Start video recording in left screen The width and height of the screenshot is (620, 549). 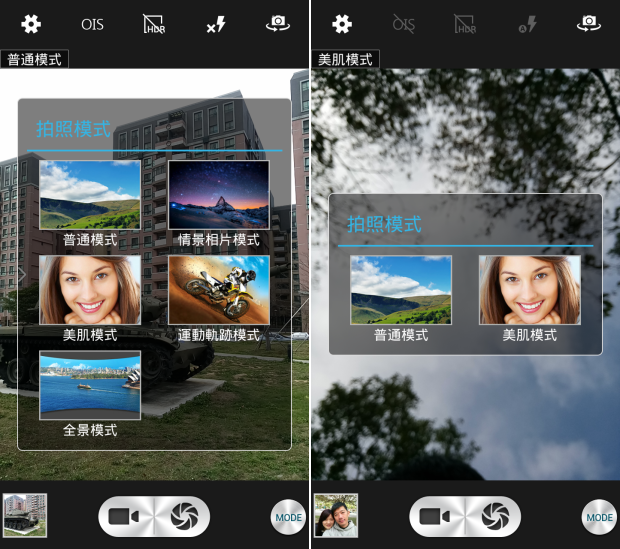[x=125, y=517]
